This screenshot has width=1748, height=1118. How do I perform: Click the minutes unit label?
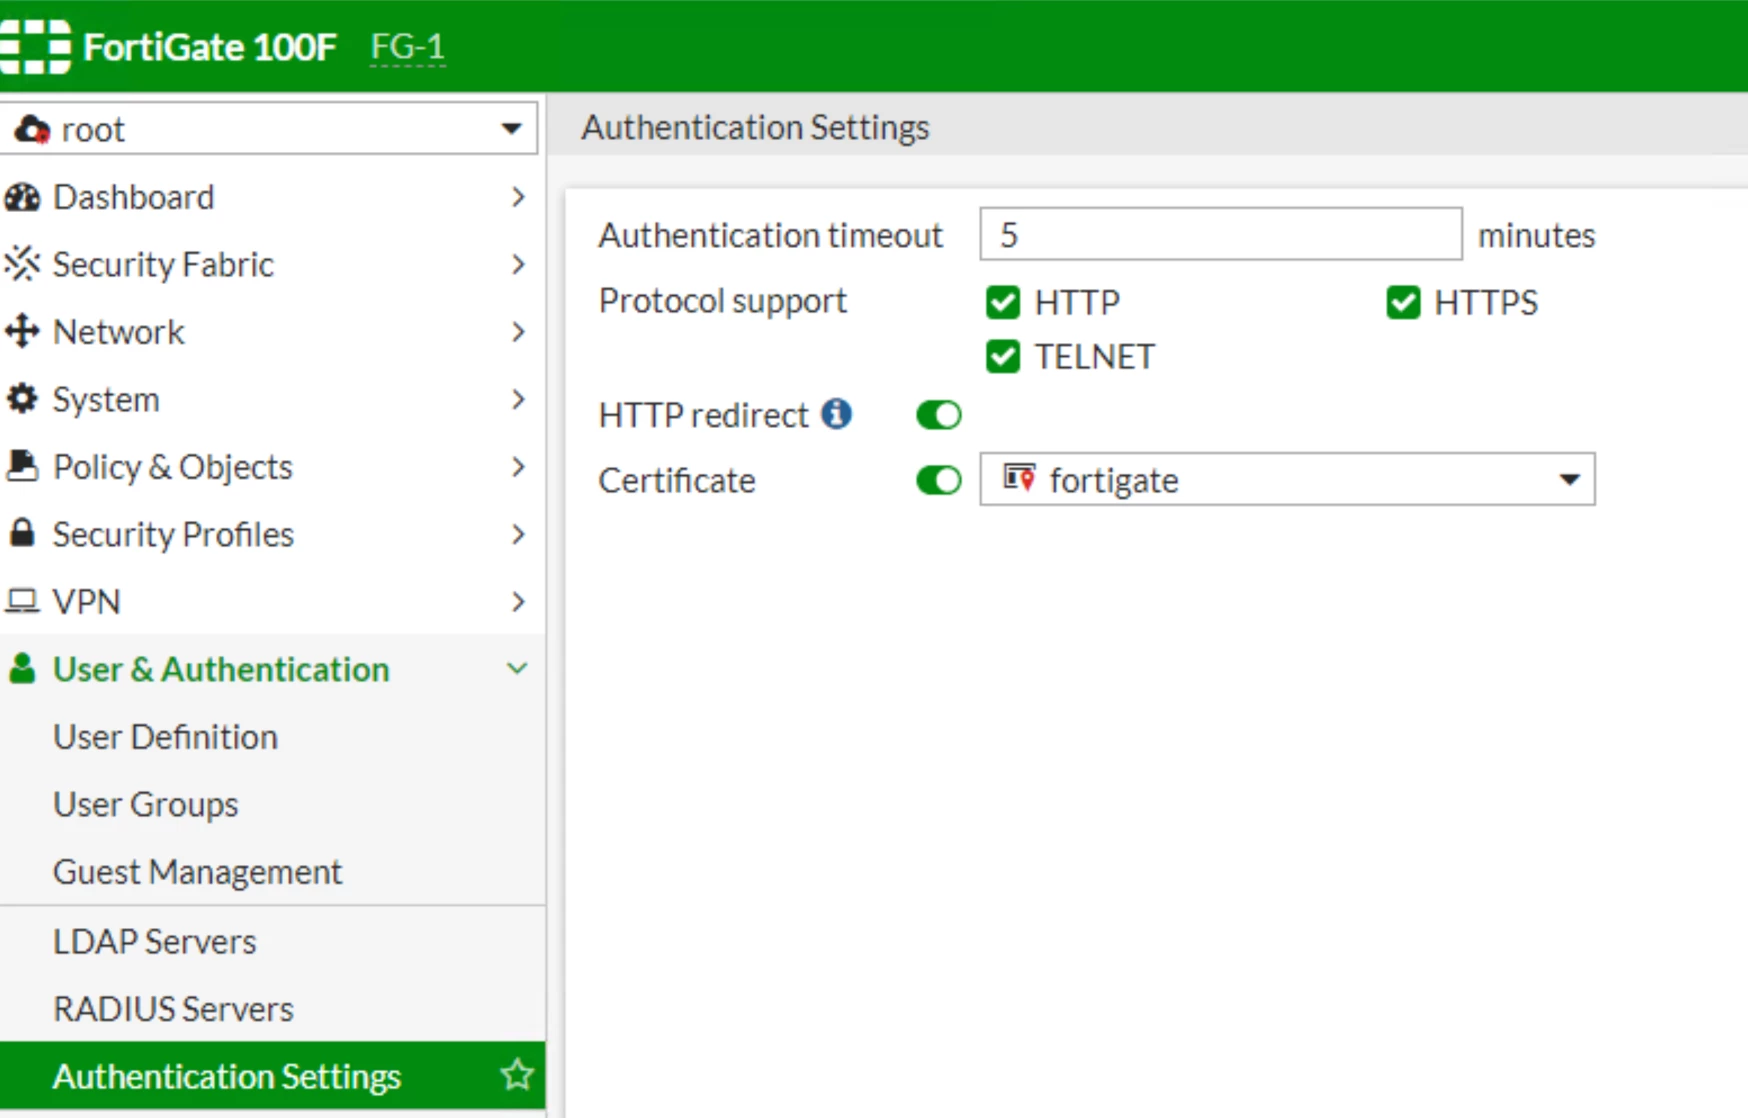pos(1536,235)
